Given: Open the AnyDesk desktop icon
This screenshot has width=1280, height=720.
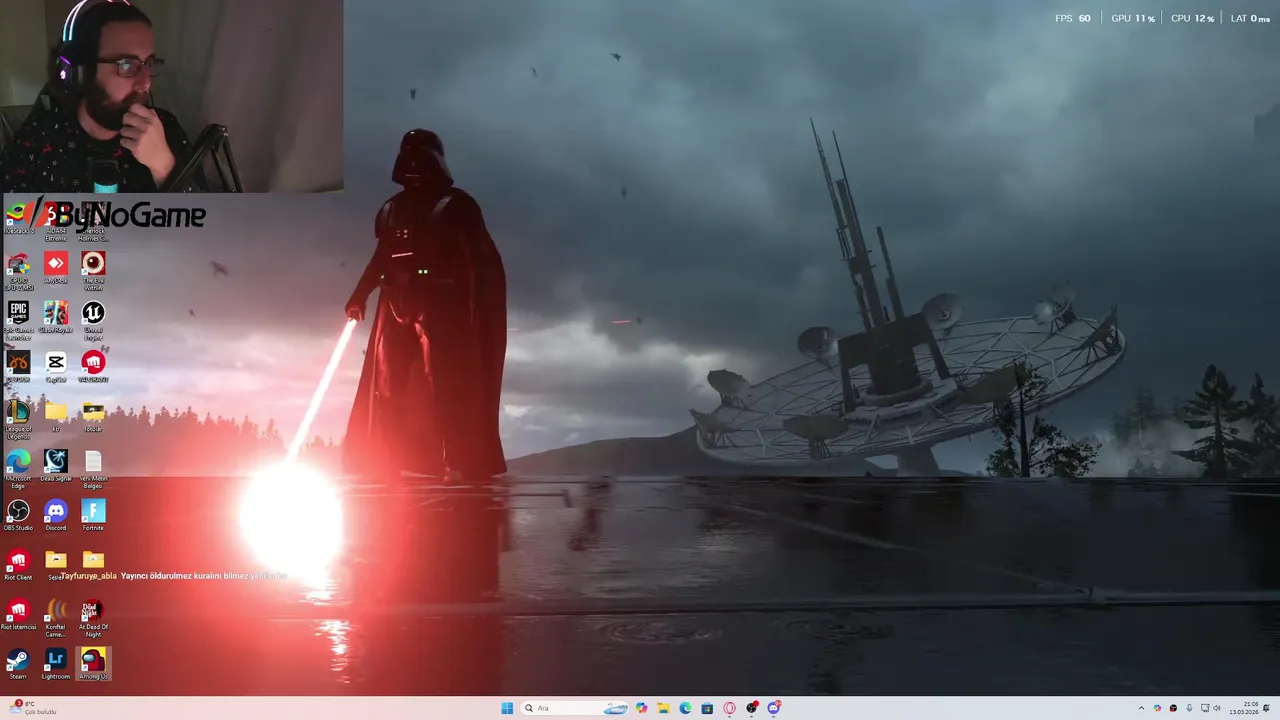Looking at the screenshot, I should pos(56,269).
